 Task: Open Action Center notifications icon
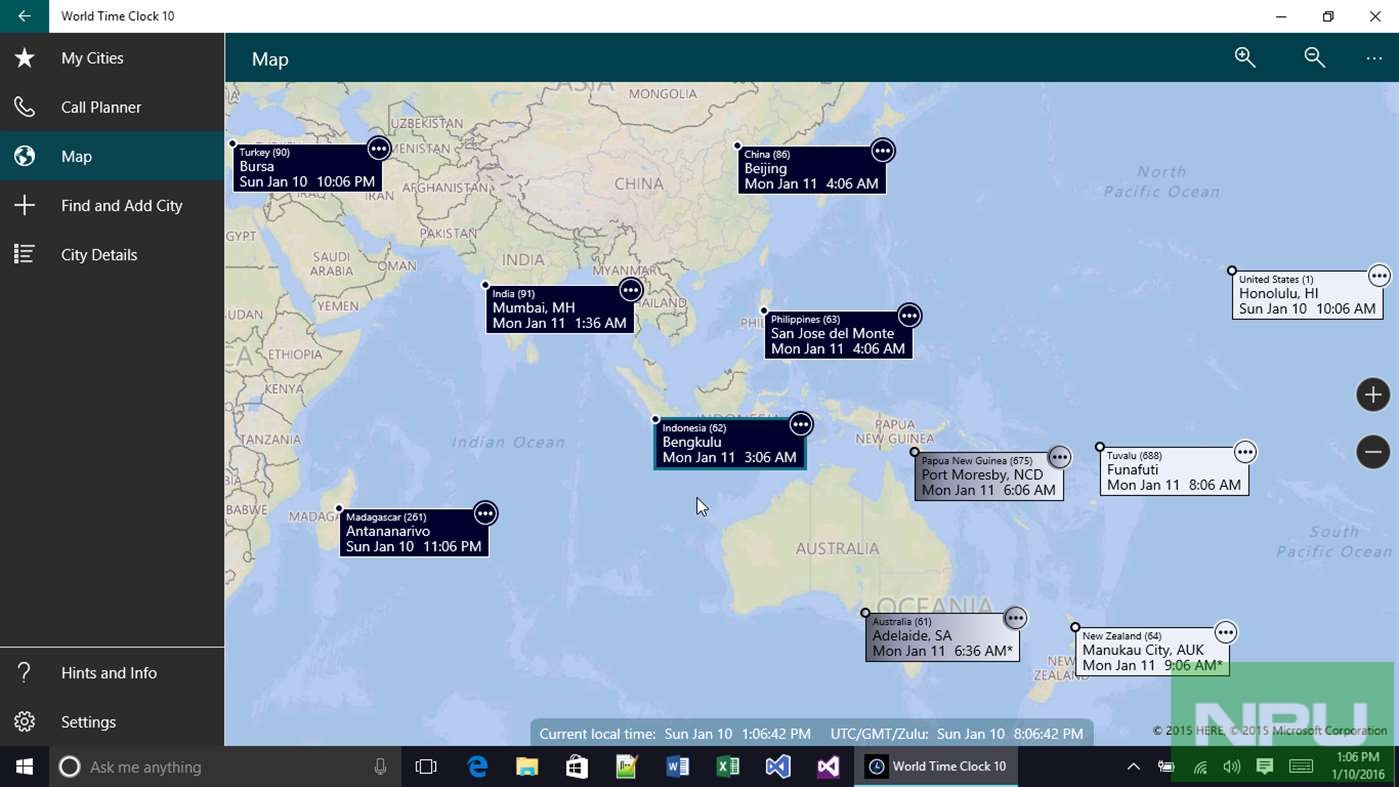1265,767
